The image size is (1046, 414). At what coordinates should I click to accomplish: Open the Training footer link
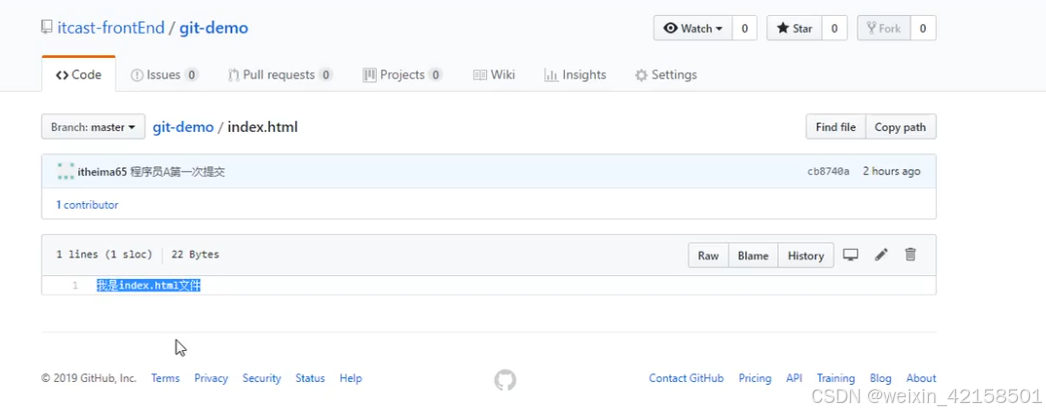[x=836, y=378]
